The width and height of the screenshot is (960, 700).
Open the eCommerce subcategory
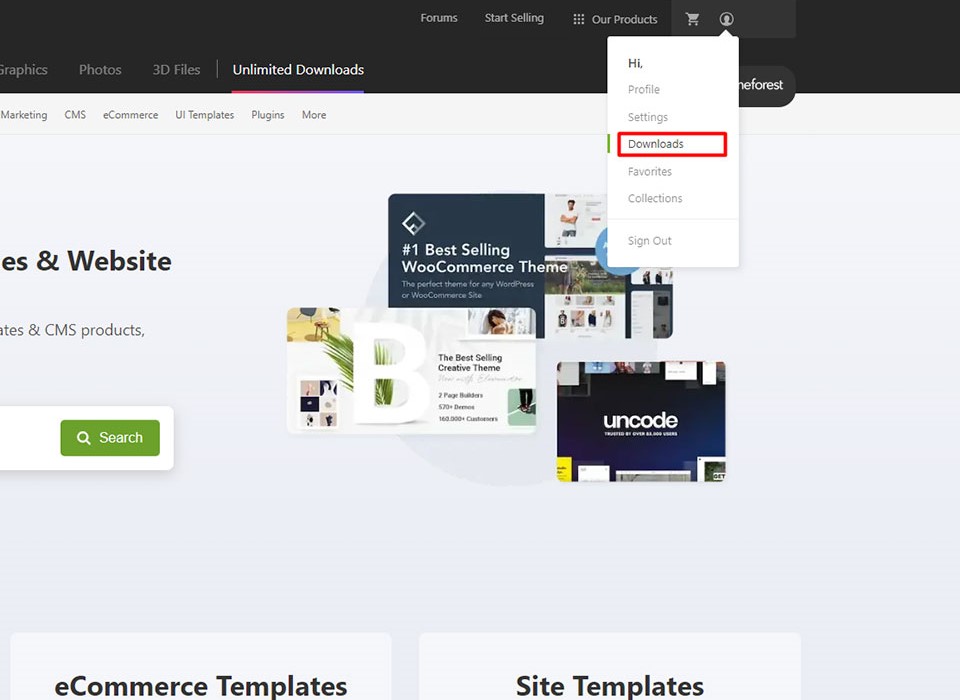click(130, 115)
